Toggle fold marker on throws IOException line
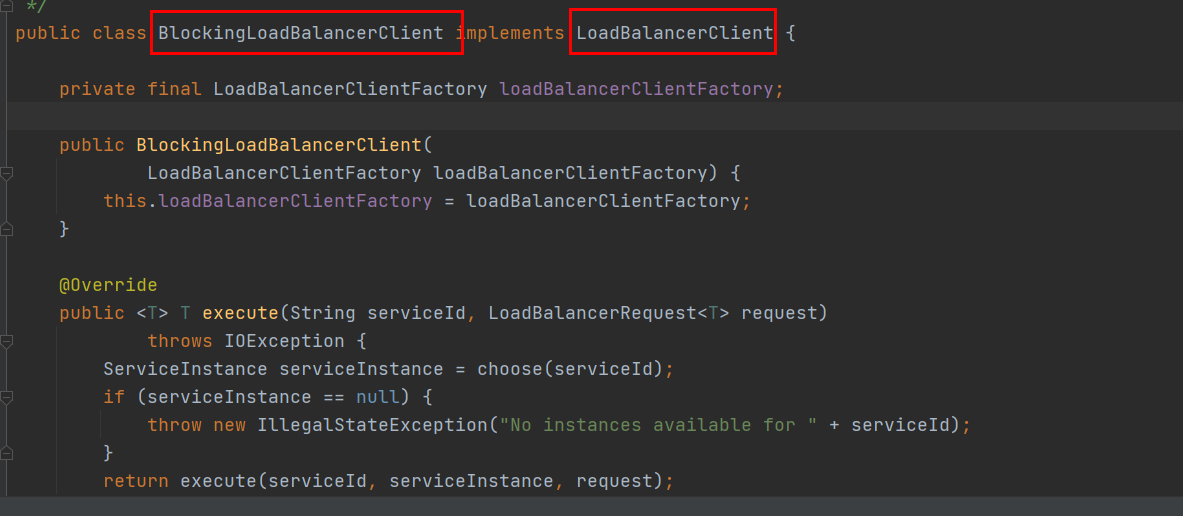This screenshot has height=516, width=1183. 6,341
